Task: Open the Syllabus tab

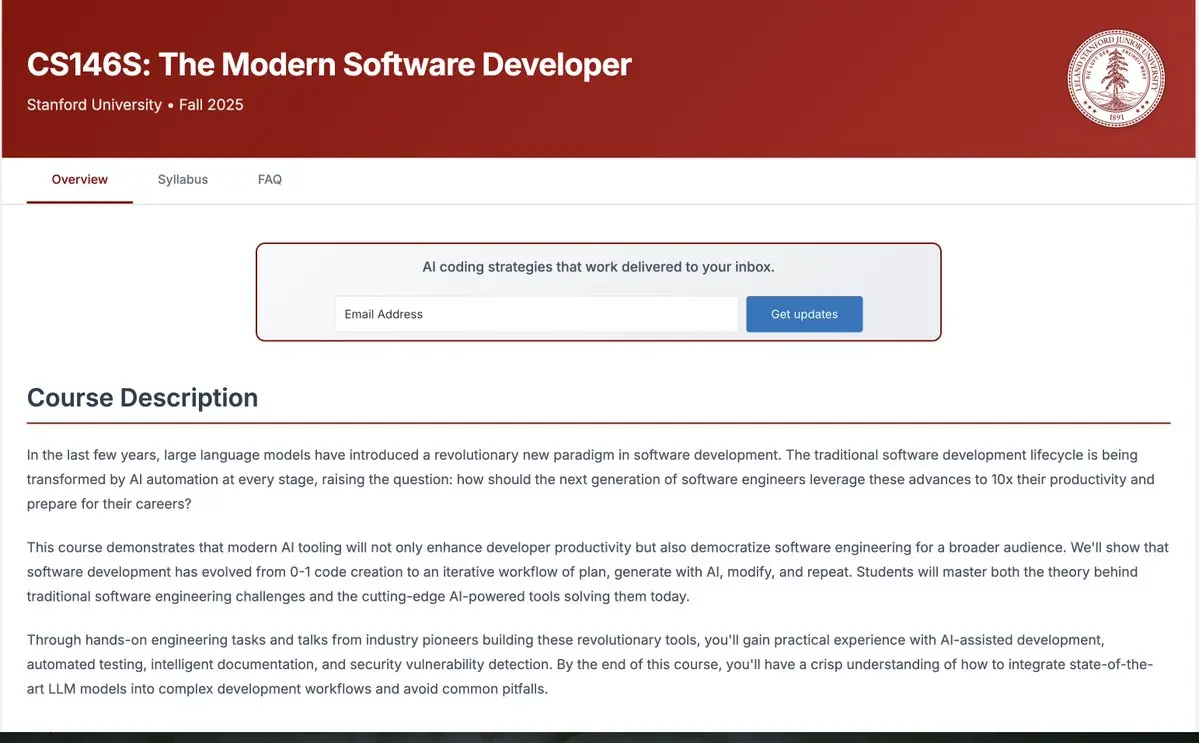Action: click(x=183, y=180)
